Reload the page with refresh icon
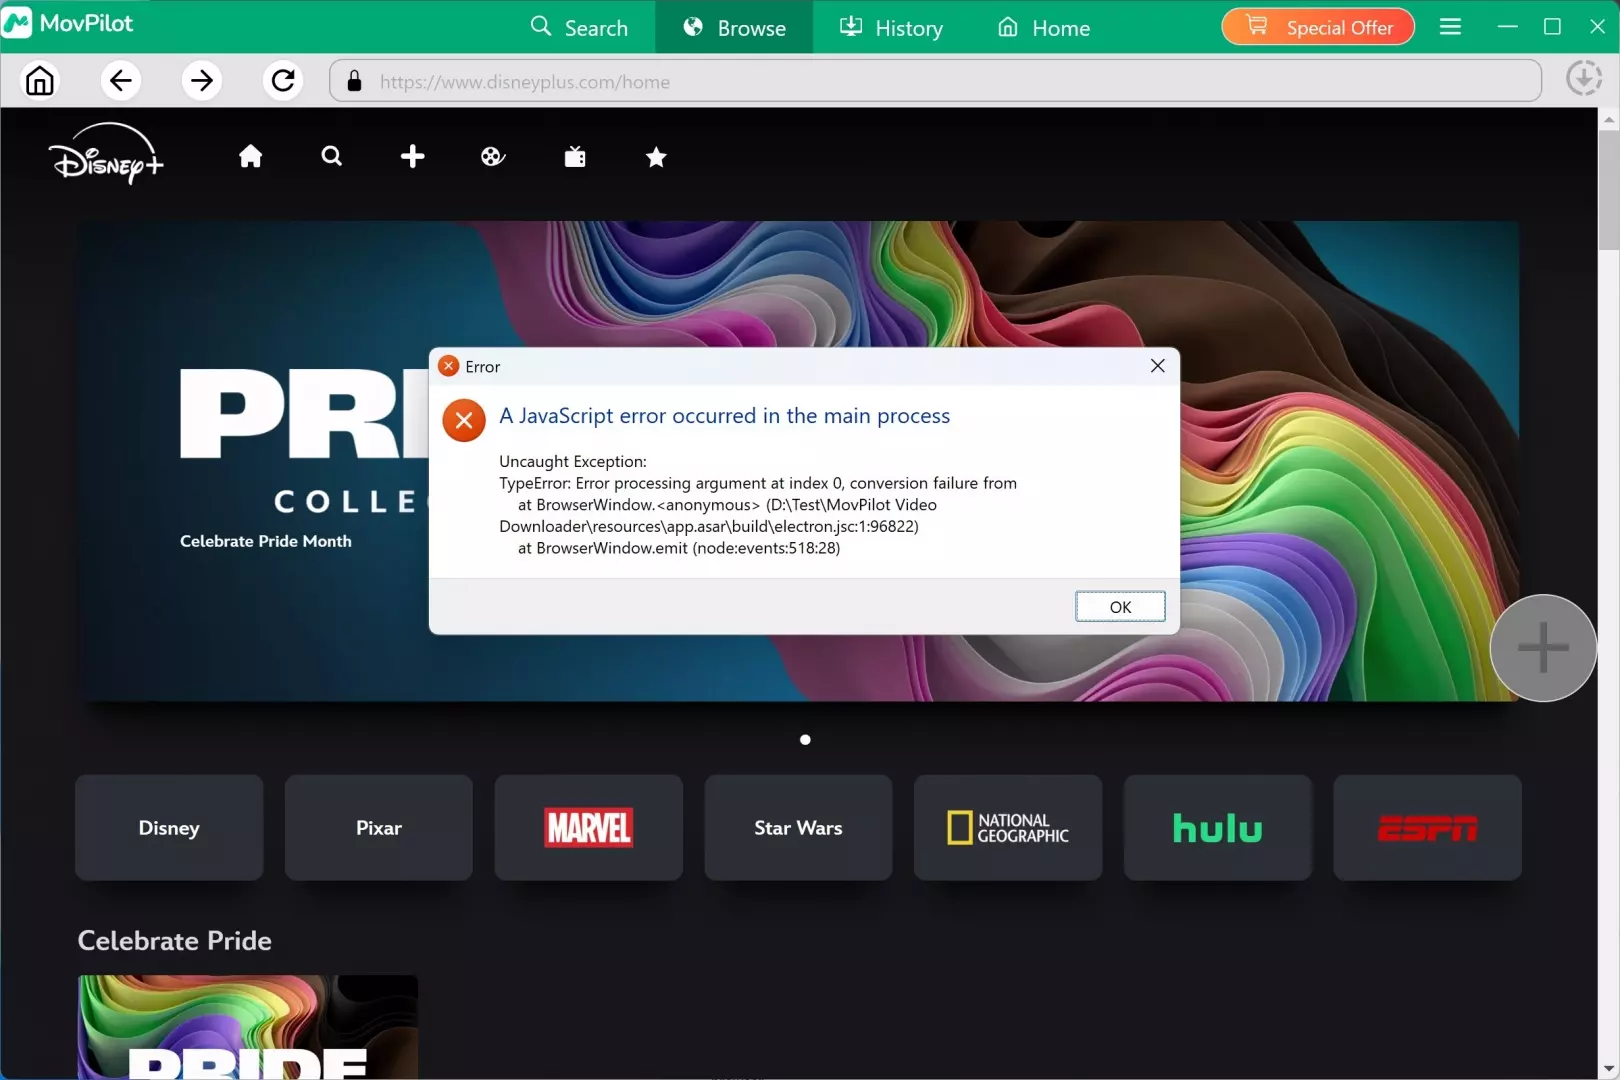 coord(283,80)
